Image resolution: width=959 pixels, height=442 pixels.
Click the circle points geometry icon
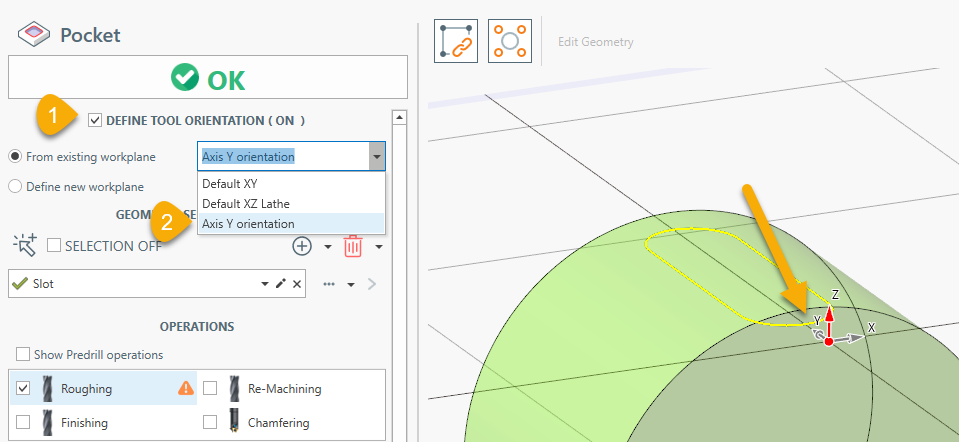(x=509, y=41)
